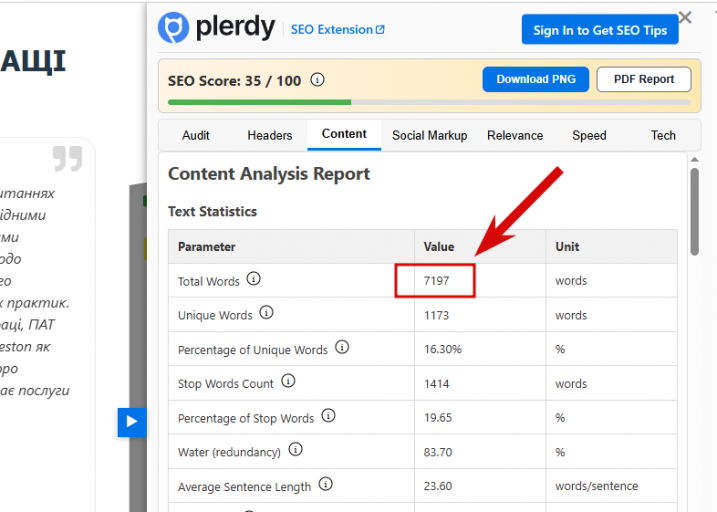The width and height of the screenshot is (717, 512).
Task: Click info icon beside Total Words
Action: point(253,278)
